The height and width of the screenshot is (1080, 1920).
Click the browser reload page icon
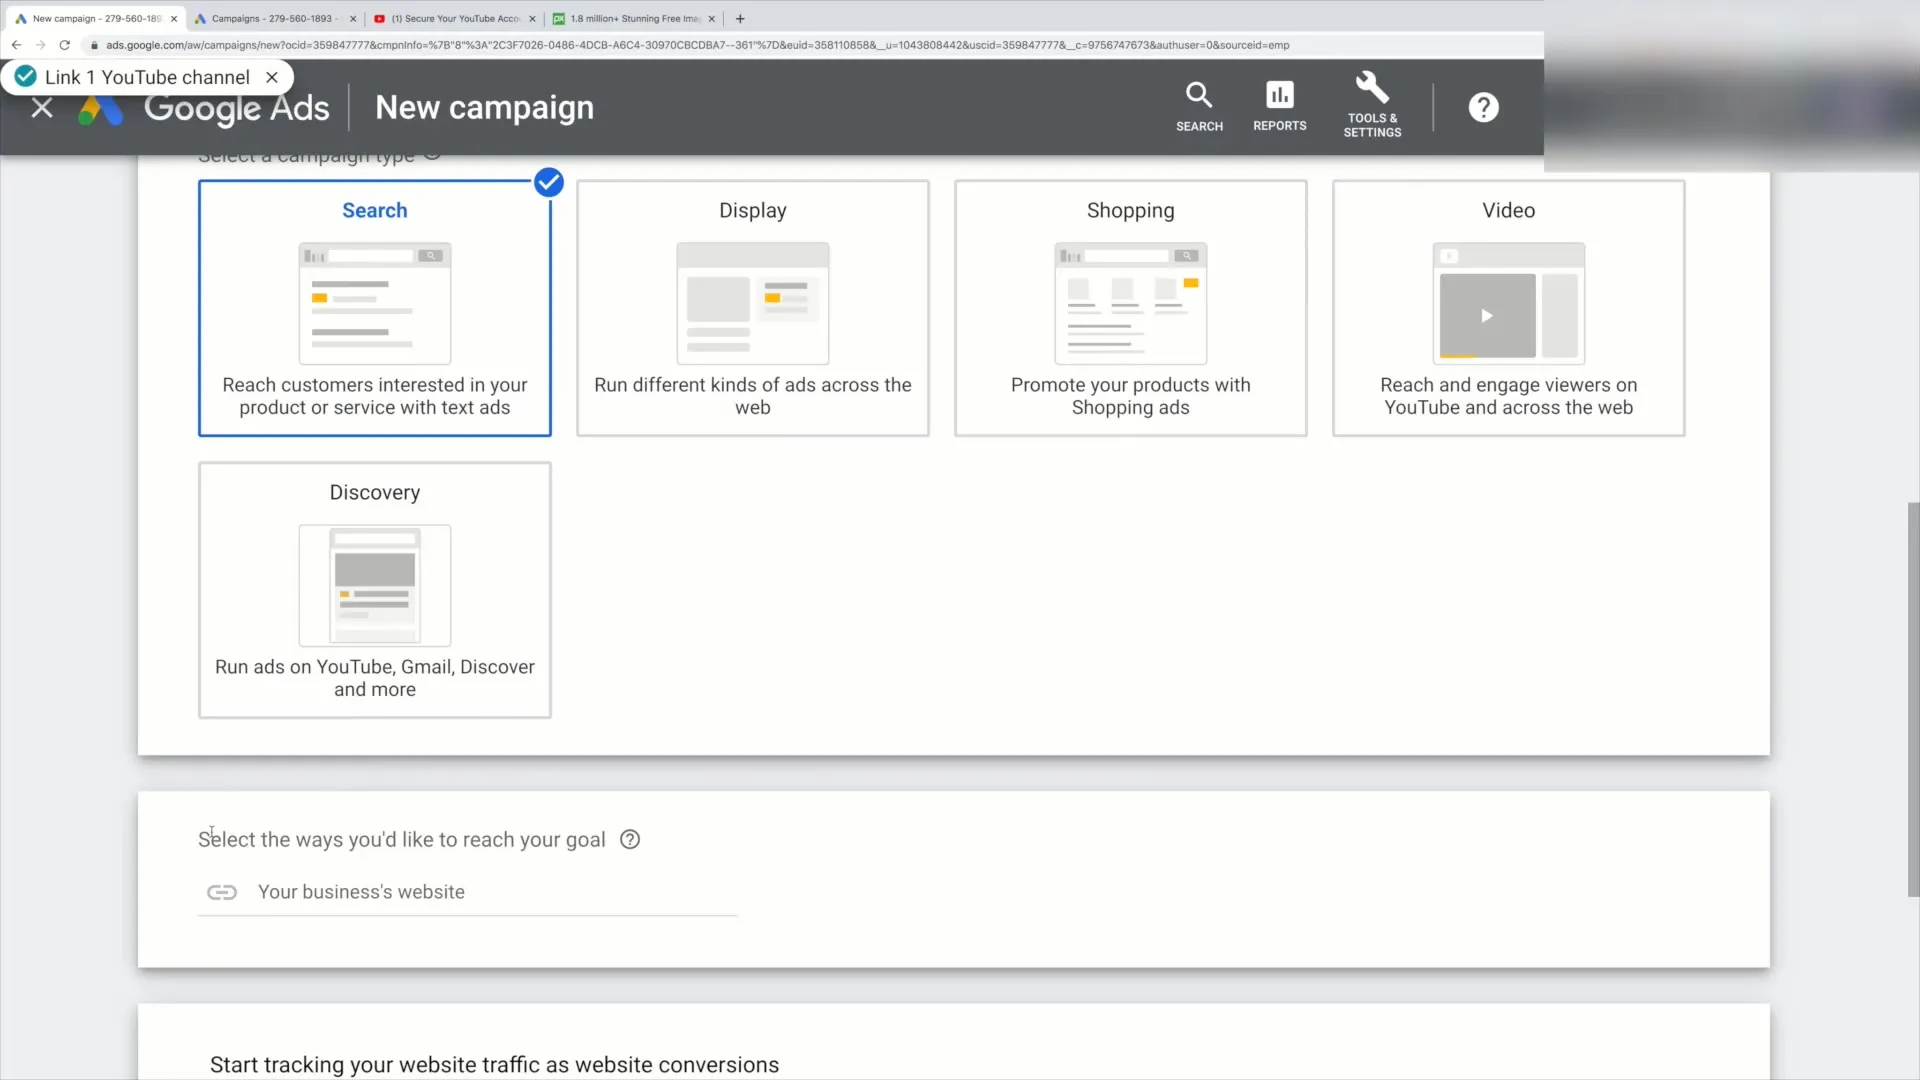(65, 45)
